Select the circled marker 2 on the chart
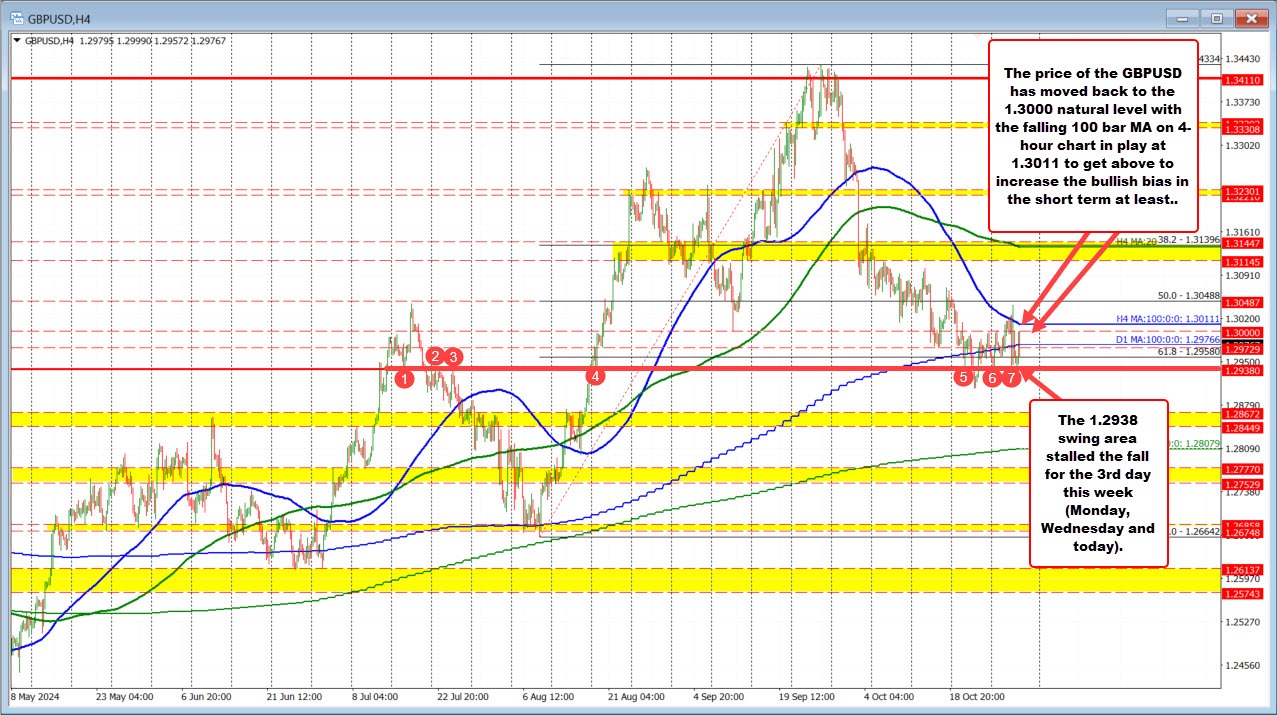This screenshot has width=1277, height=715. click(x=435, y=356)
